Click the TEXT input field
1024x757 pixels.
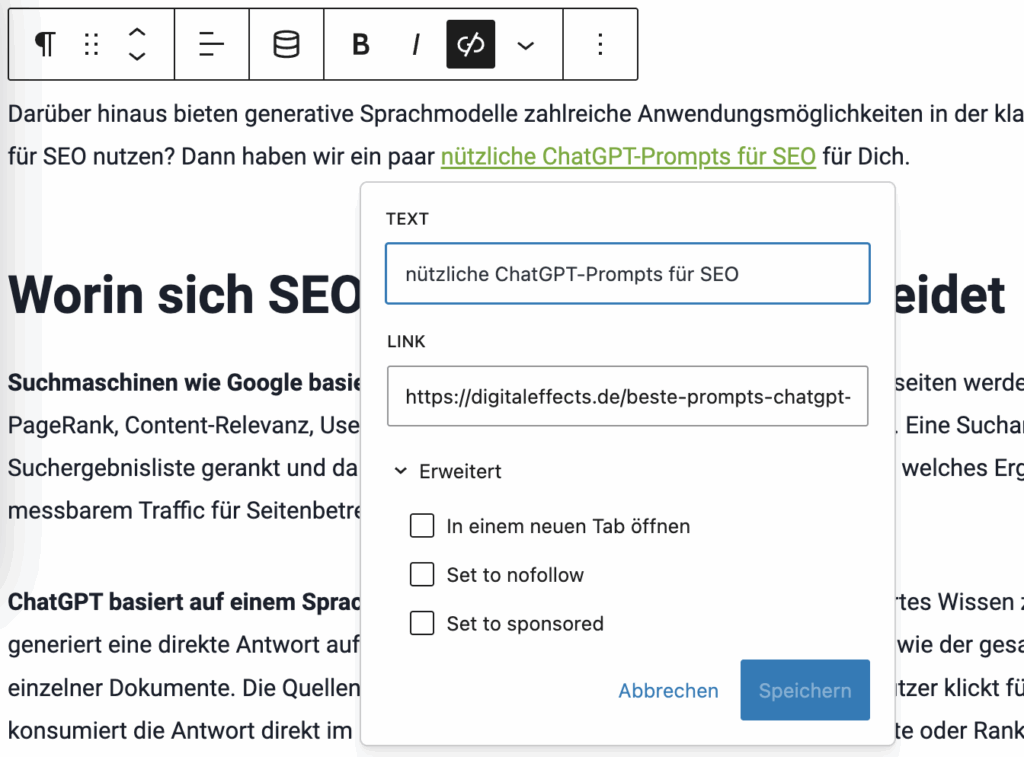pyautogui.click(x=627, y=274)
